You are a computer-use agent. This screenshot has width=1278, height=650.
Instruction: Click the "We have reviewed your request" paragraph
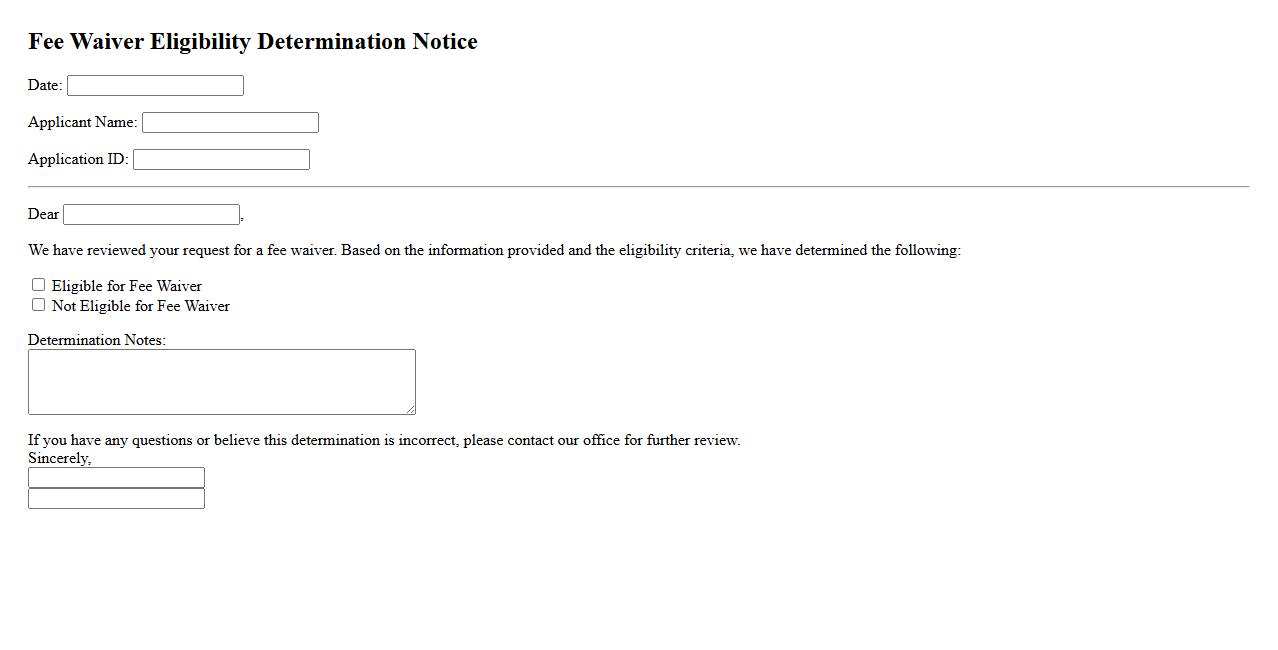pos(494,250)
